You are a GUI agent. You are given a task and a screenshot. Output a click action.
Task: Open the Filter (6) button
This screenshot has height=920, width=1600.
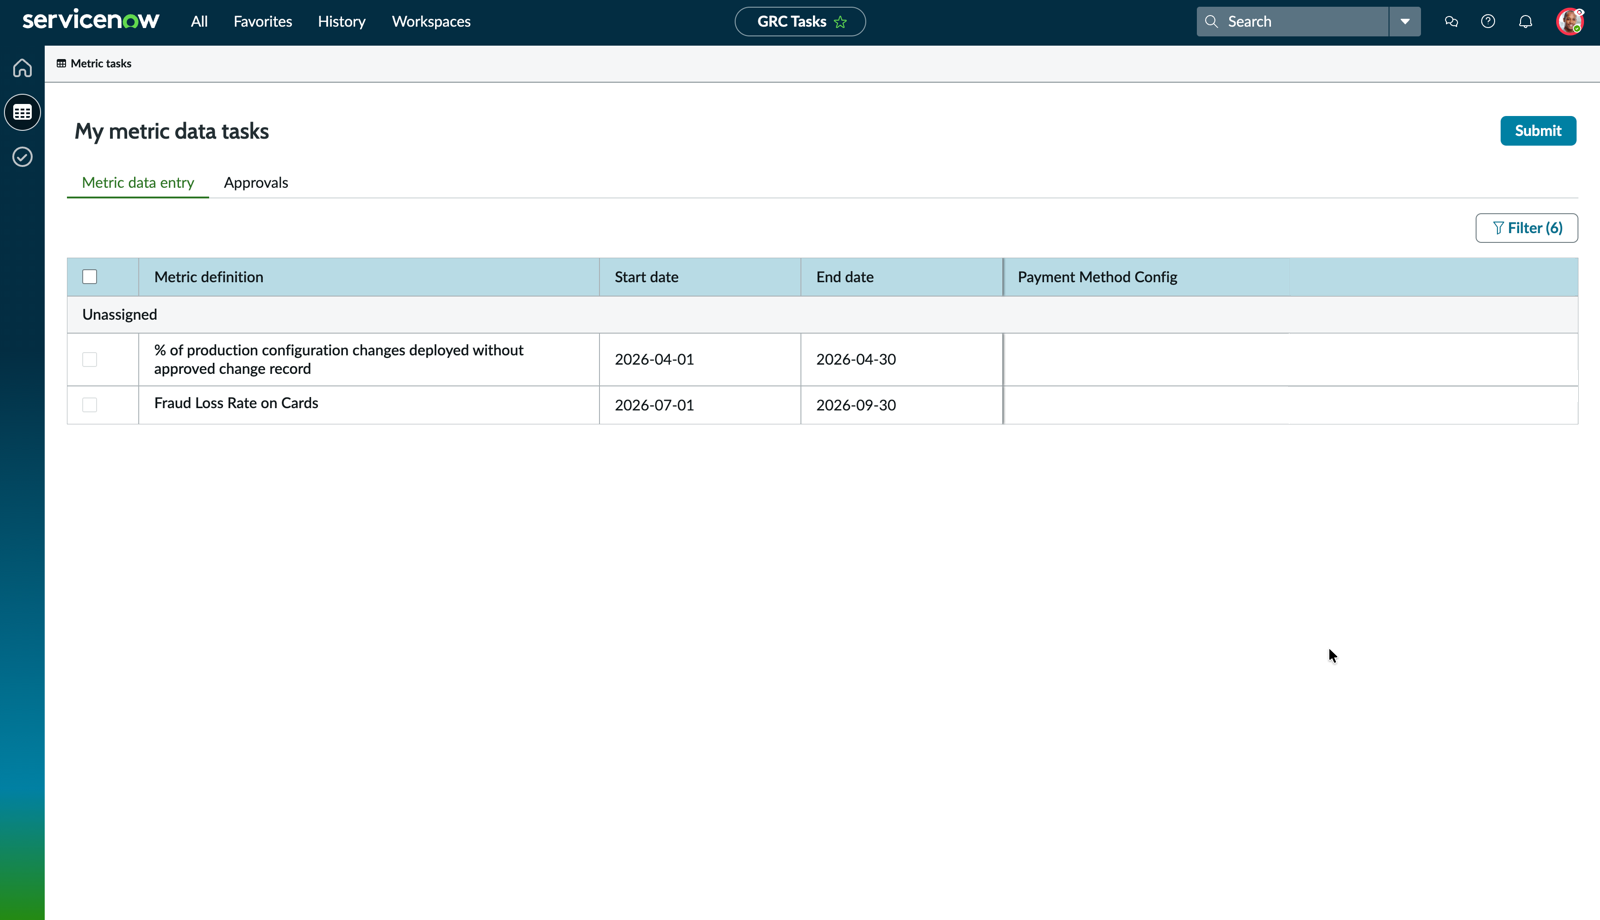coord(1527,228)
